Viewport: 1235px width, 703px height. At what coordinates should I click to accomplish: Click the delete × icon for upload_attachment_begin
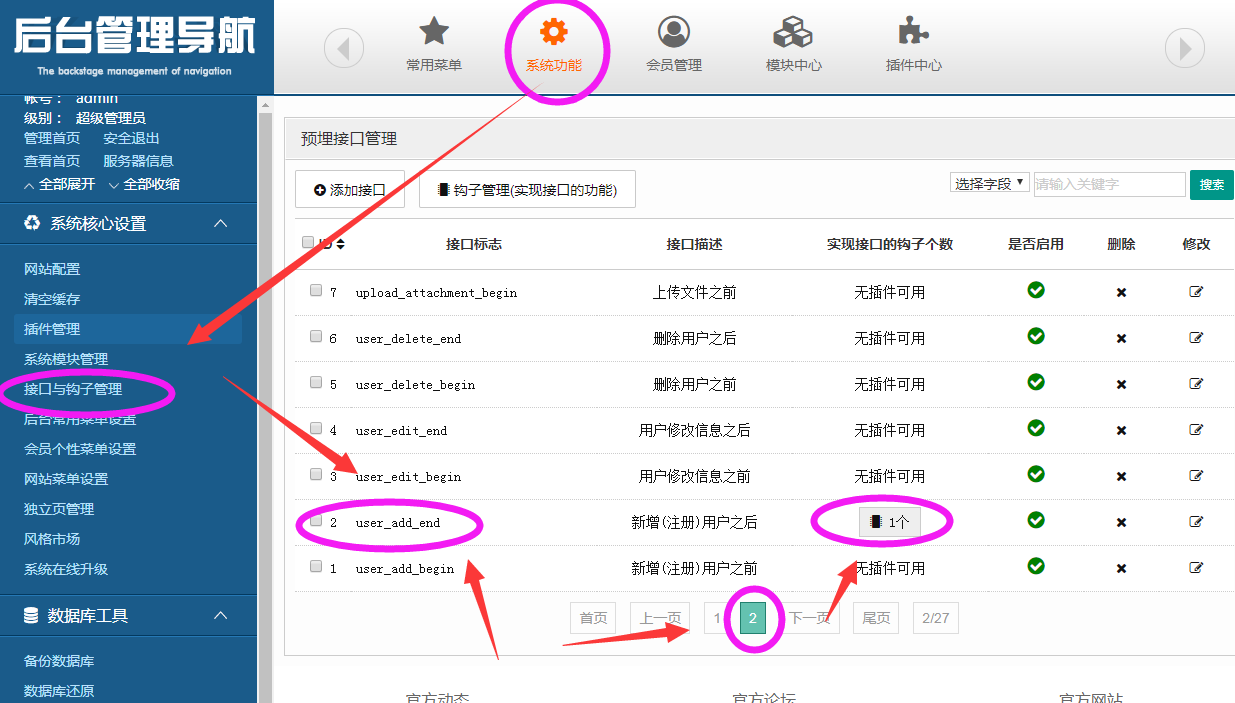(1122, 290)
